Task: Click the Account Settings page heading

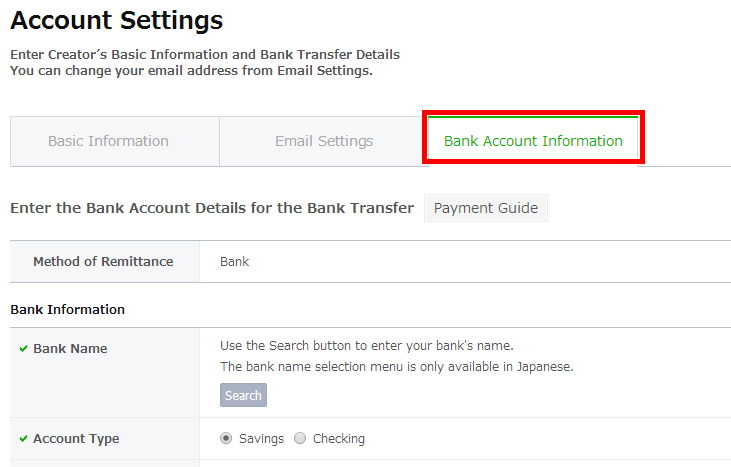Action: [117, 21]
